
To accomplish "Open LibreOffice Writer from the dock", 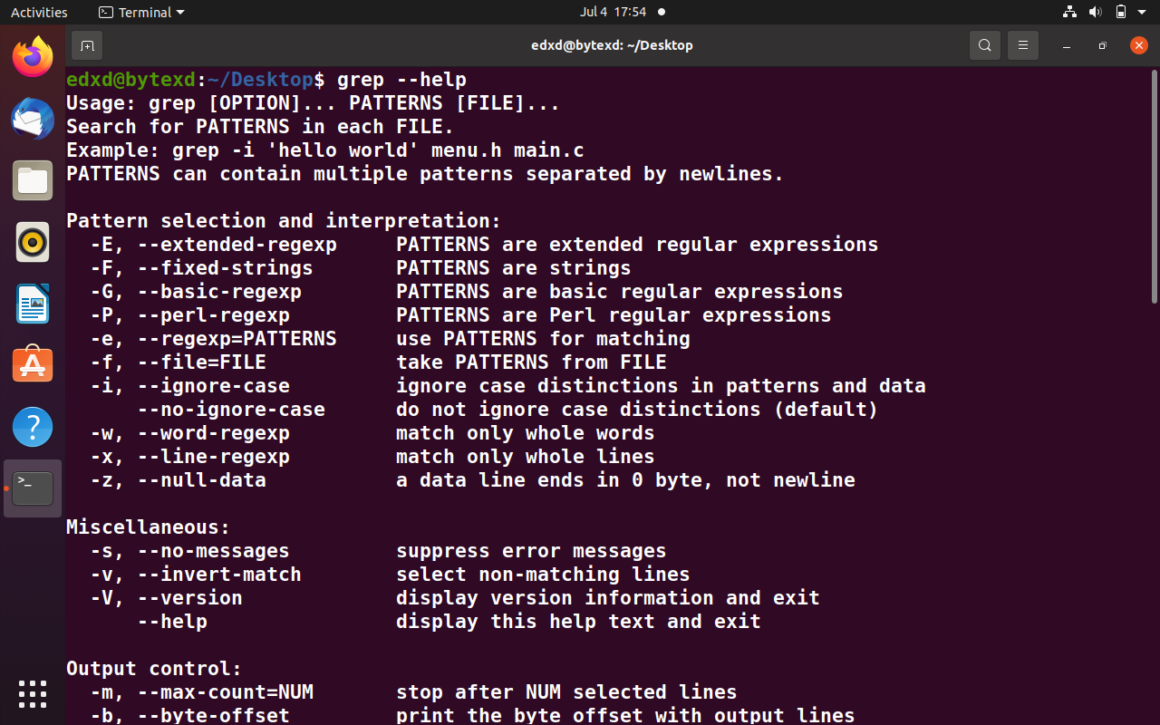I will pyautogui.click(x=32, y=303).
